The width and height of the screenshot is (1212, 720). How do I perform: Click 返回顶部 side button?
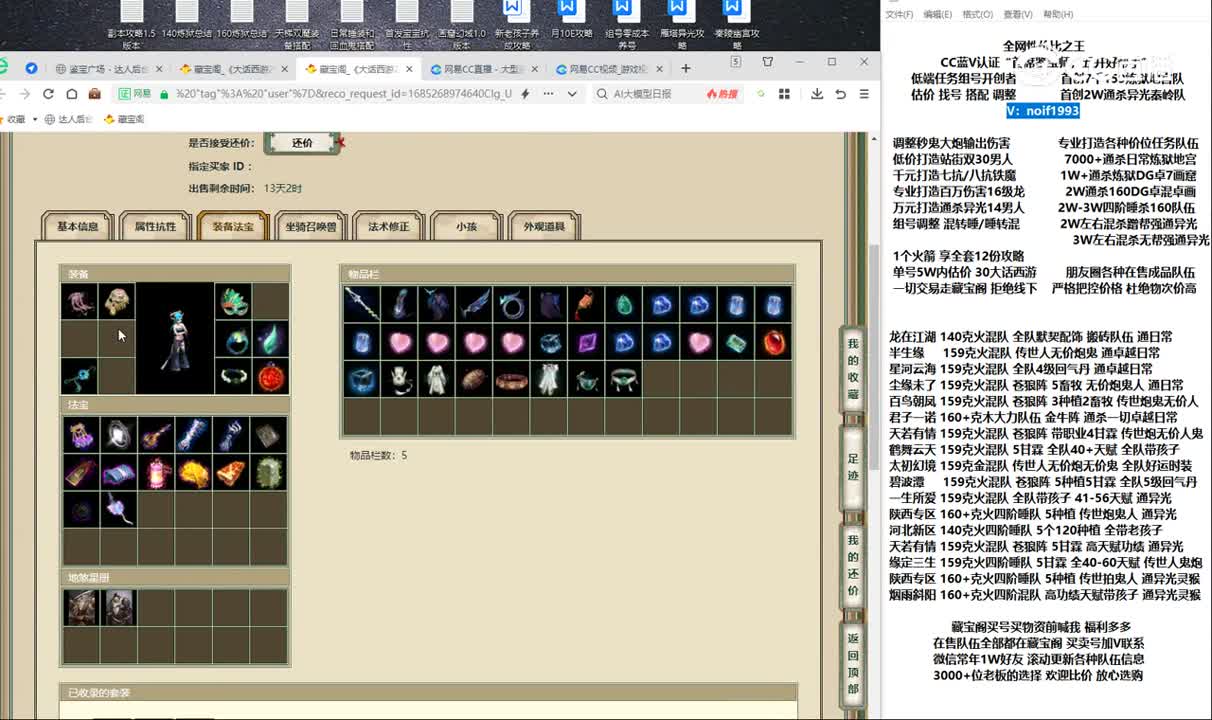853,662
